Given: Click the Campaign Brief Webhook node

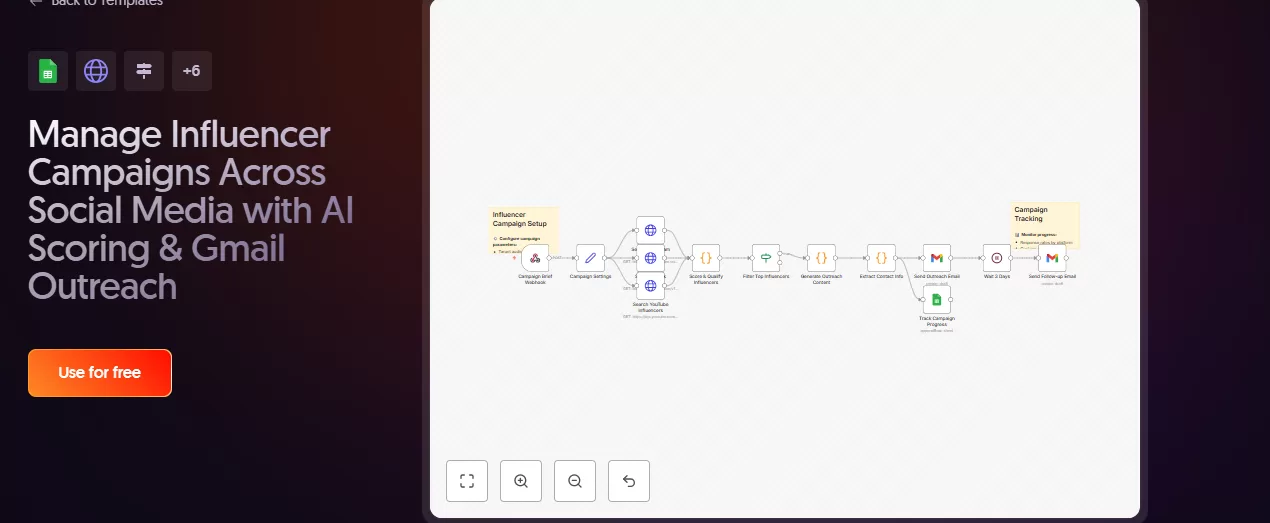Looking at the screenshot, I should point(535,258).
